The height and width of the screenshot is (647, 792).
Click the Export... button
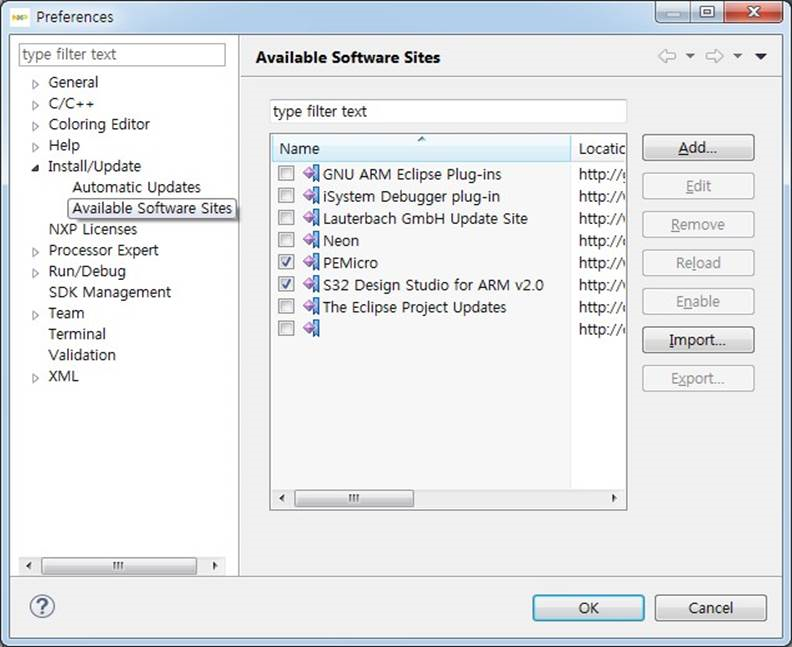click(x=698, y=378)
